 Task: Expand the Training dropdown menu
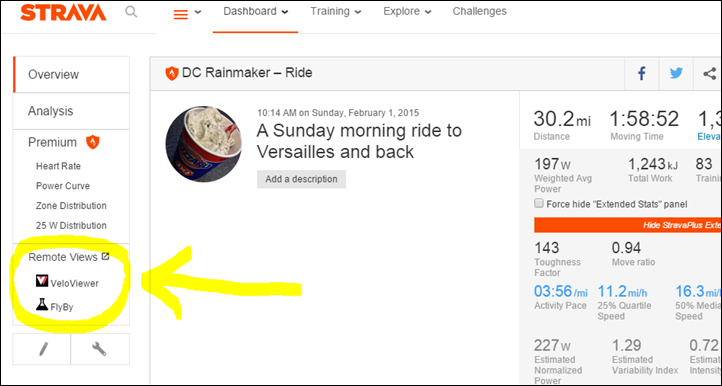[336, 12]
